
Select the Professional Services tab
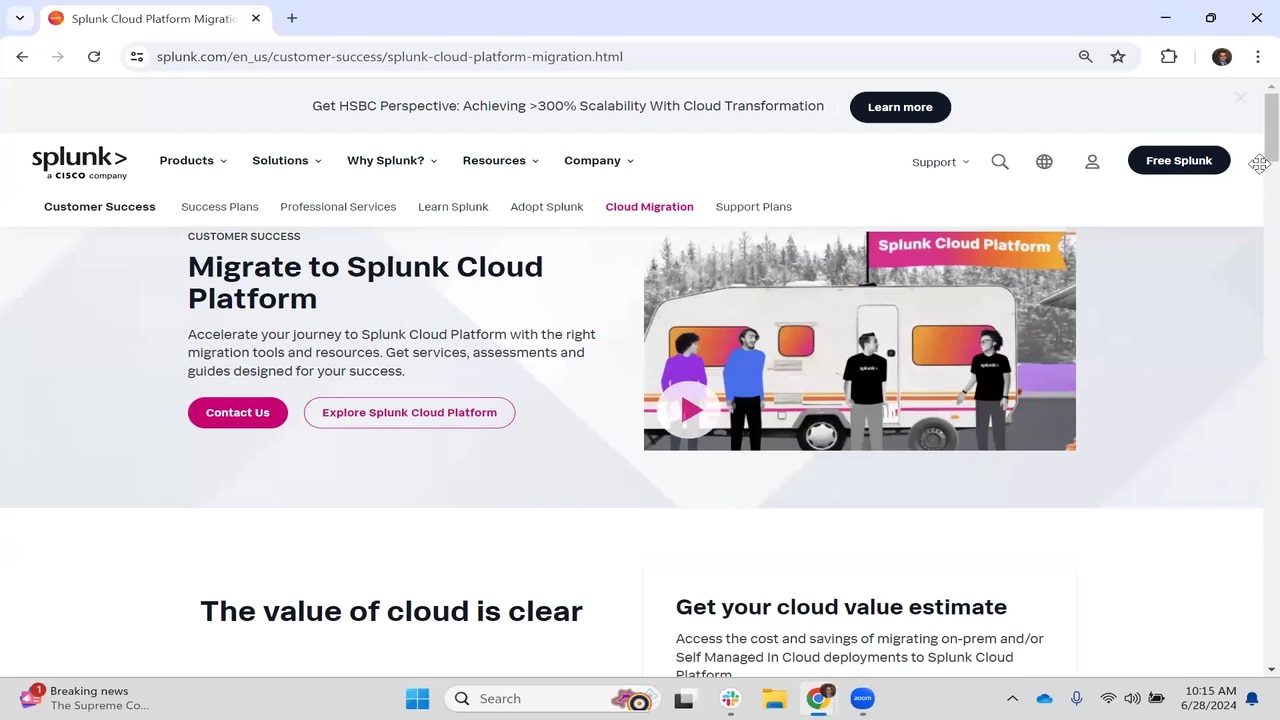338,207
